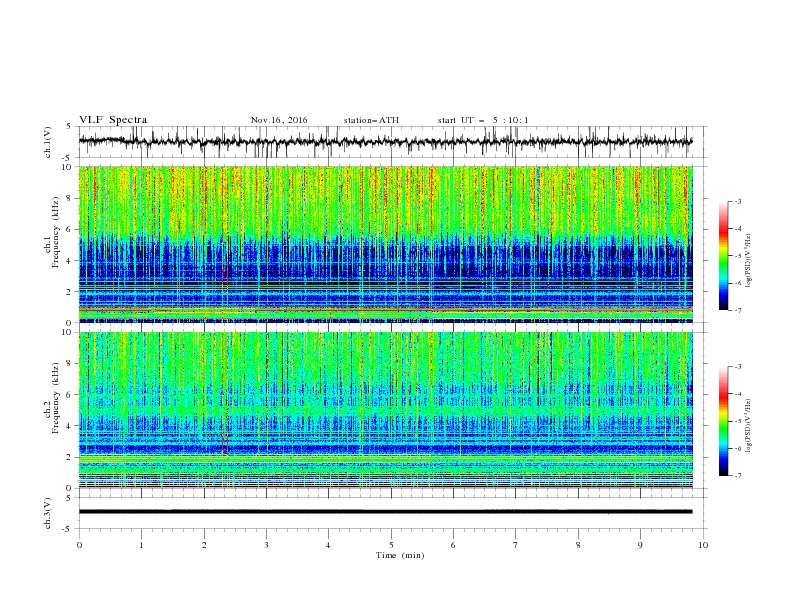792x612 pixels.
Task: Click time axis tick label '9'
Action: tap(640, 545)
